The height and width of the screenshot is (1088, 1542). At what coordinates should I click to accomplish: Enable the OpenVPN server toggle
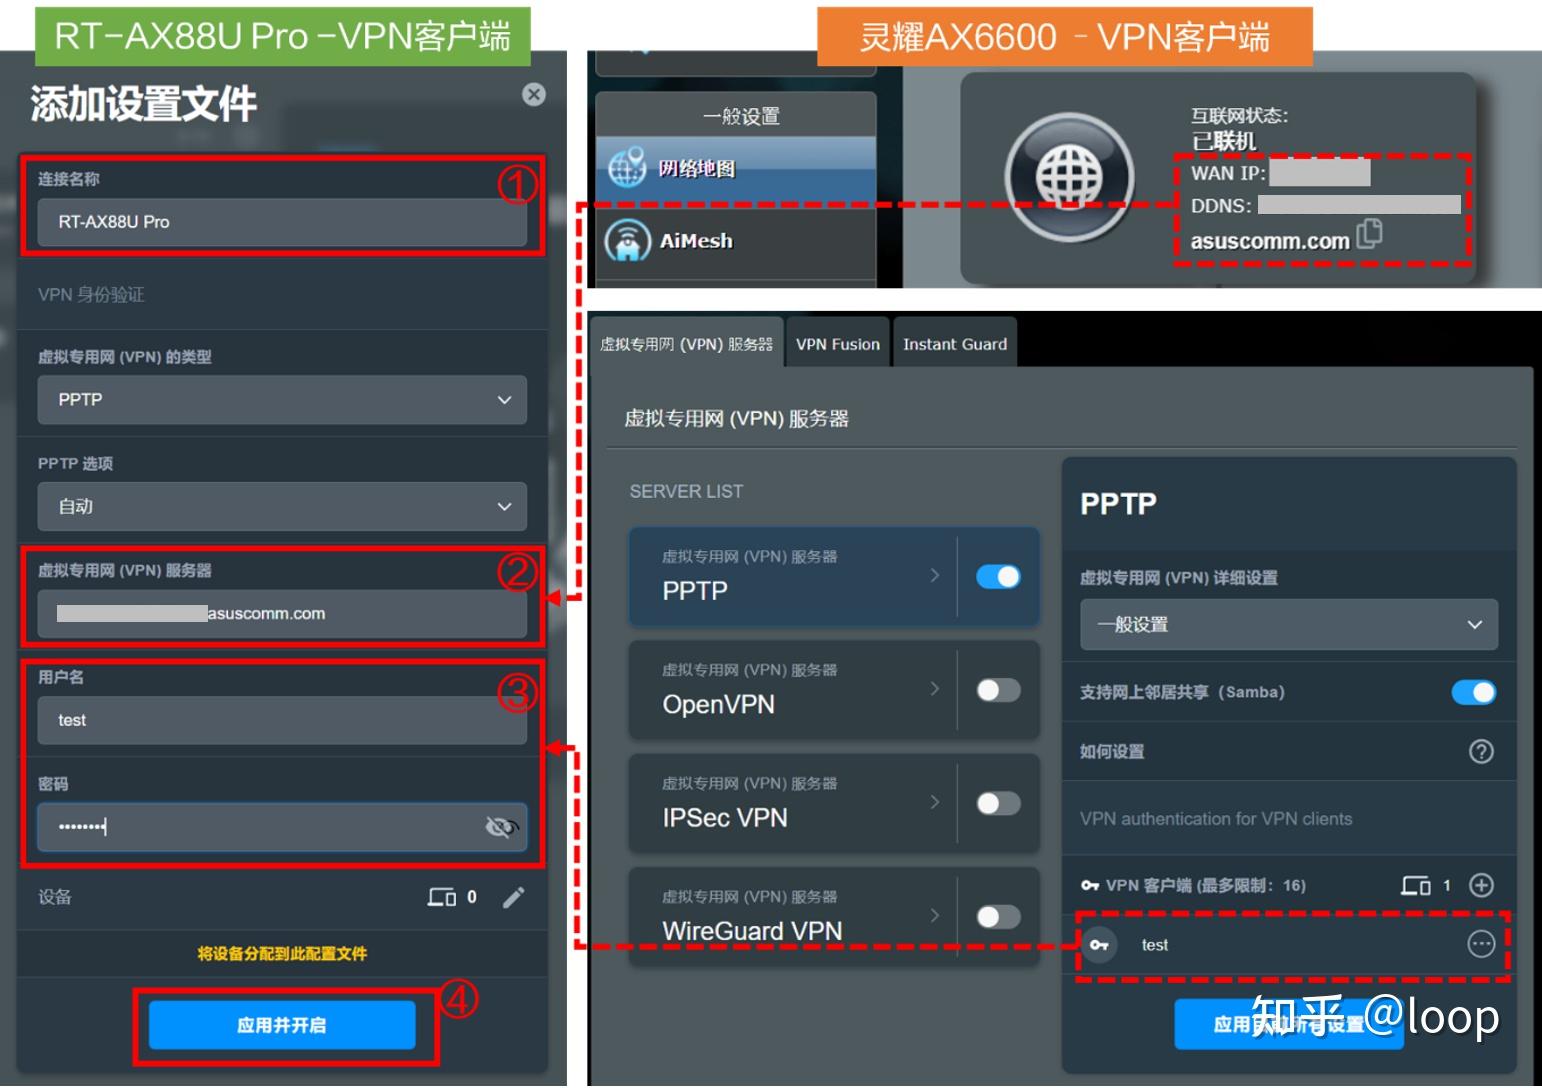997,690
